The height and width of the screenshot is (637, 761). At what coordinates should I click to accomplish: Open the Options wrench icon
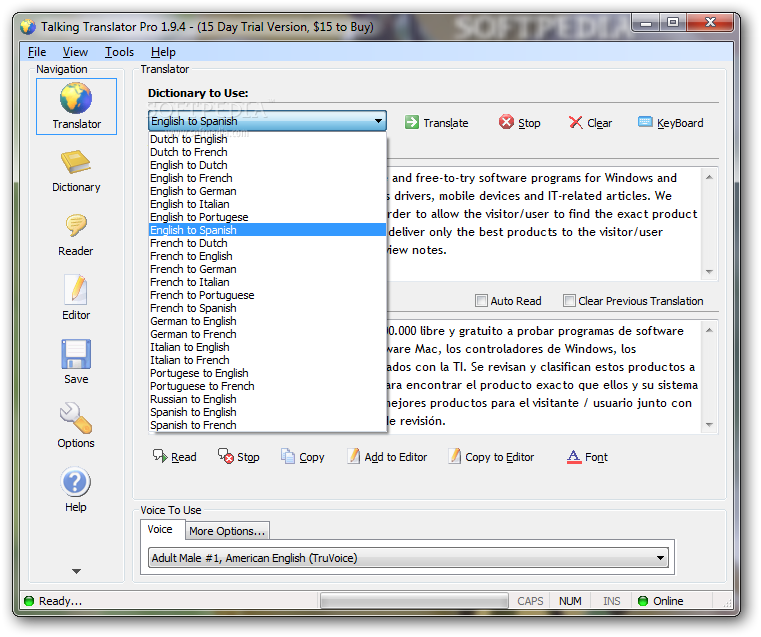tap(76, 418)
